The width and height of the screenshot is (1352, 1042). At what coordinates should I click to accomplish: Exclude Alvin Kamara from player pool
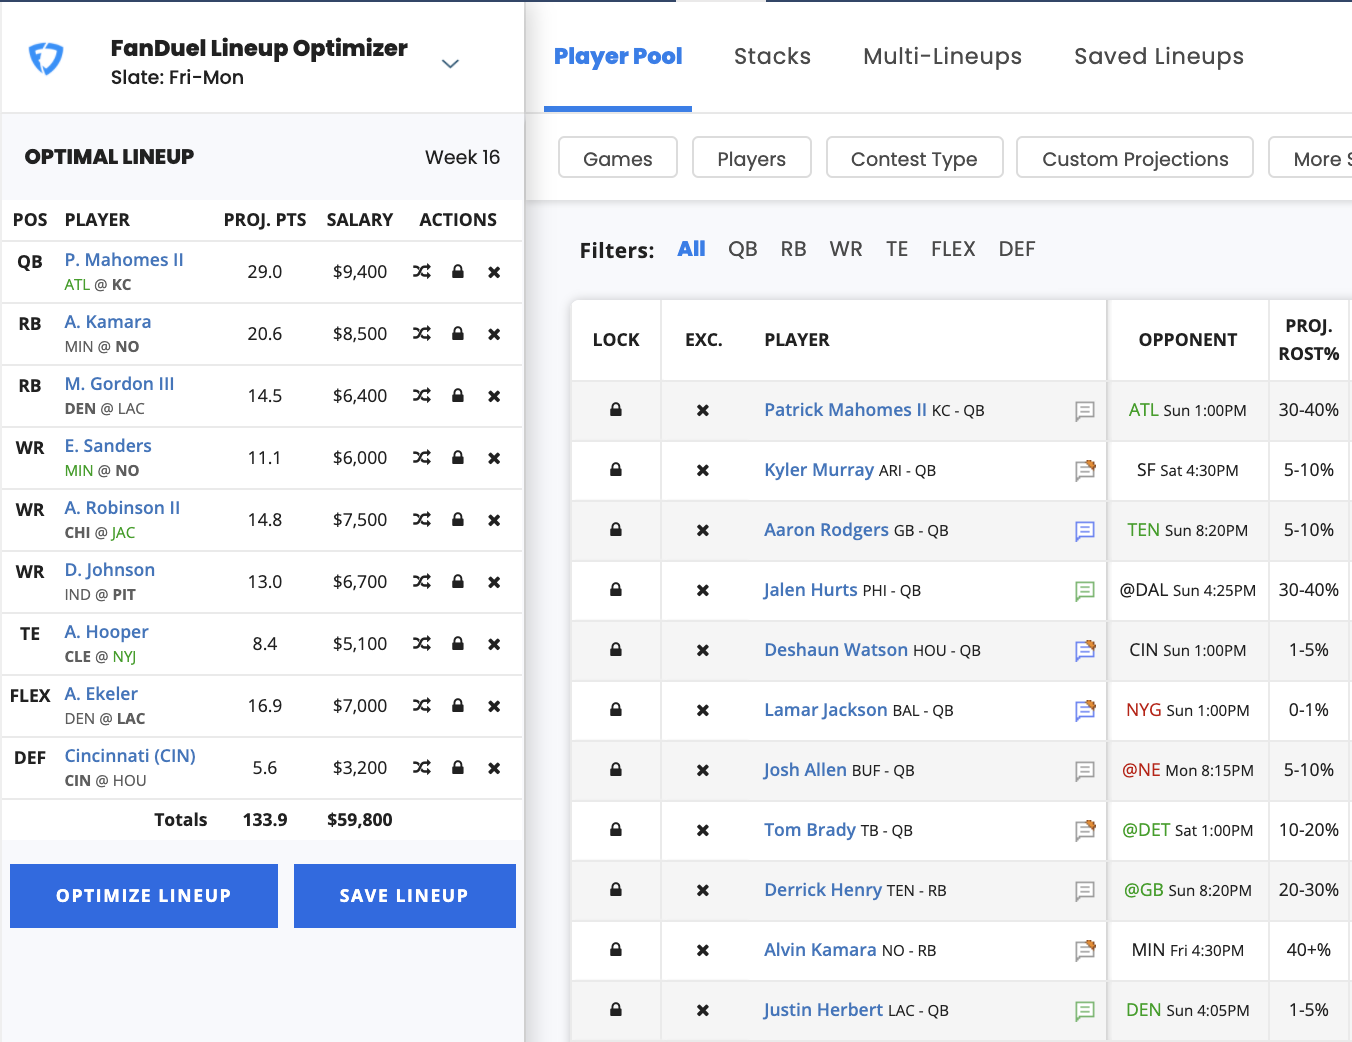click(703, 950)
